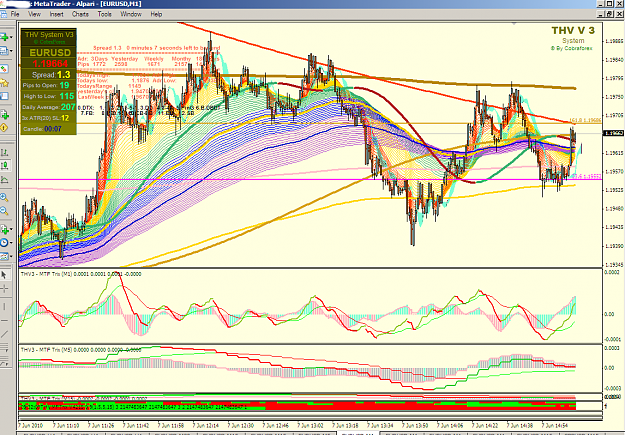Open the indicators list icon

4,230
